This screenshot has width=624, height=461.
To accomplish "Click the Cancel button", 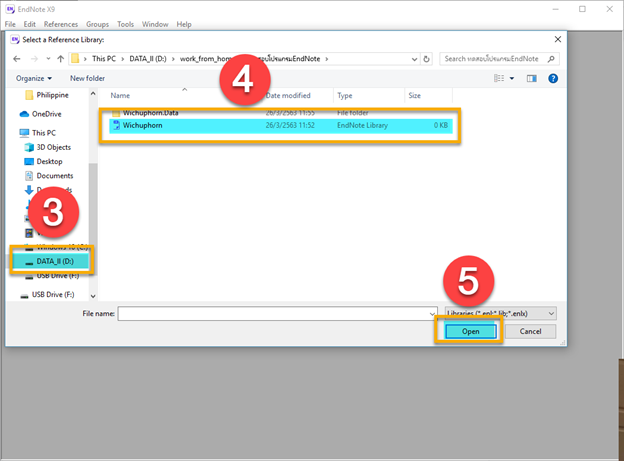I will pos(530,331).
